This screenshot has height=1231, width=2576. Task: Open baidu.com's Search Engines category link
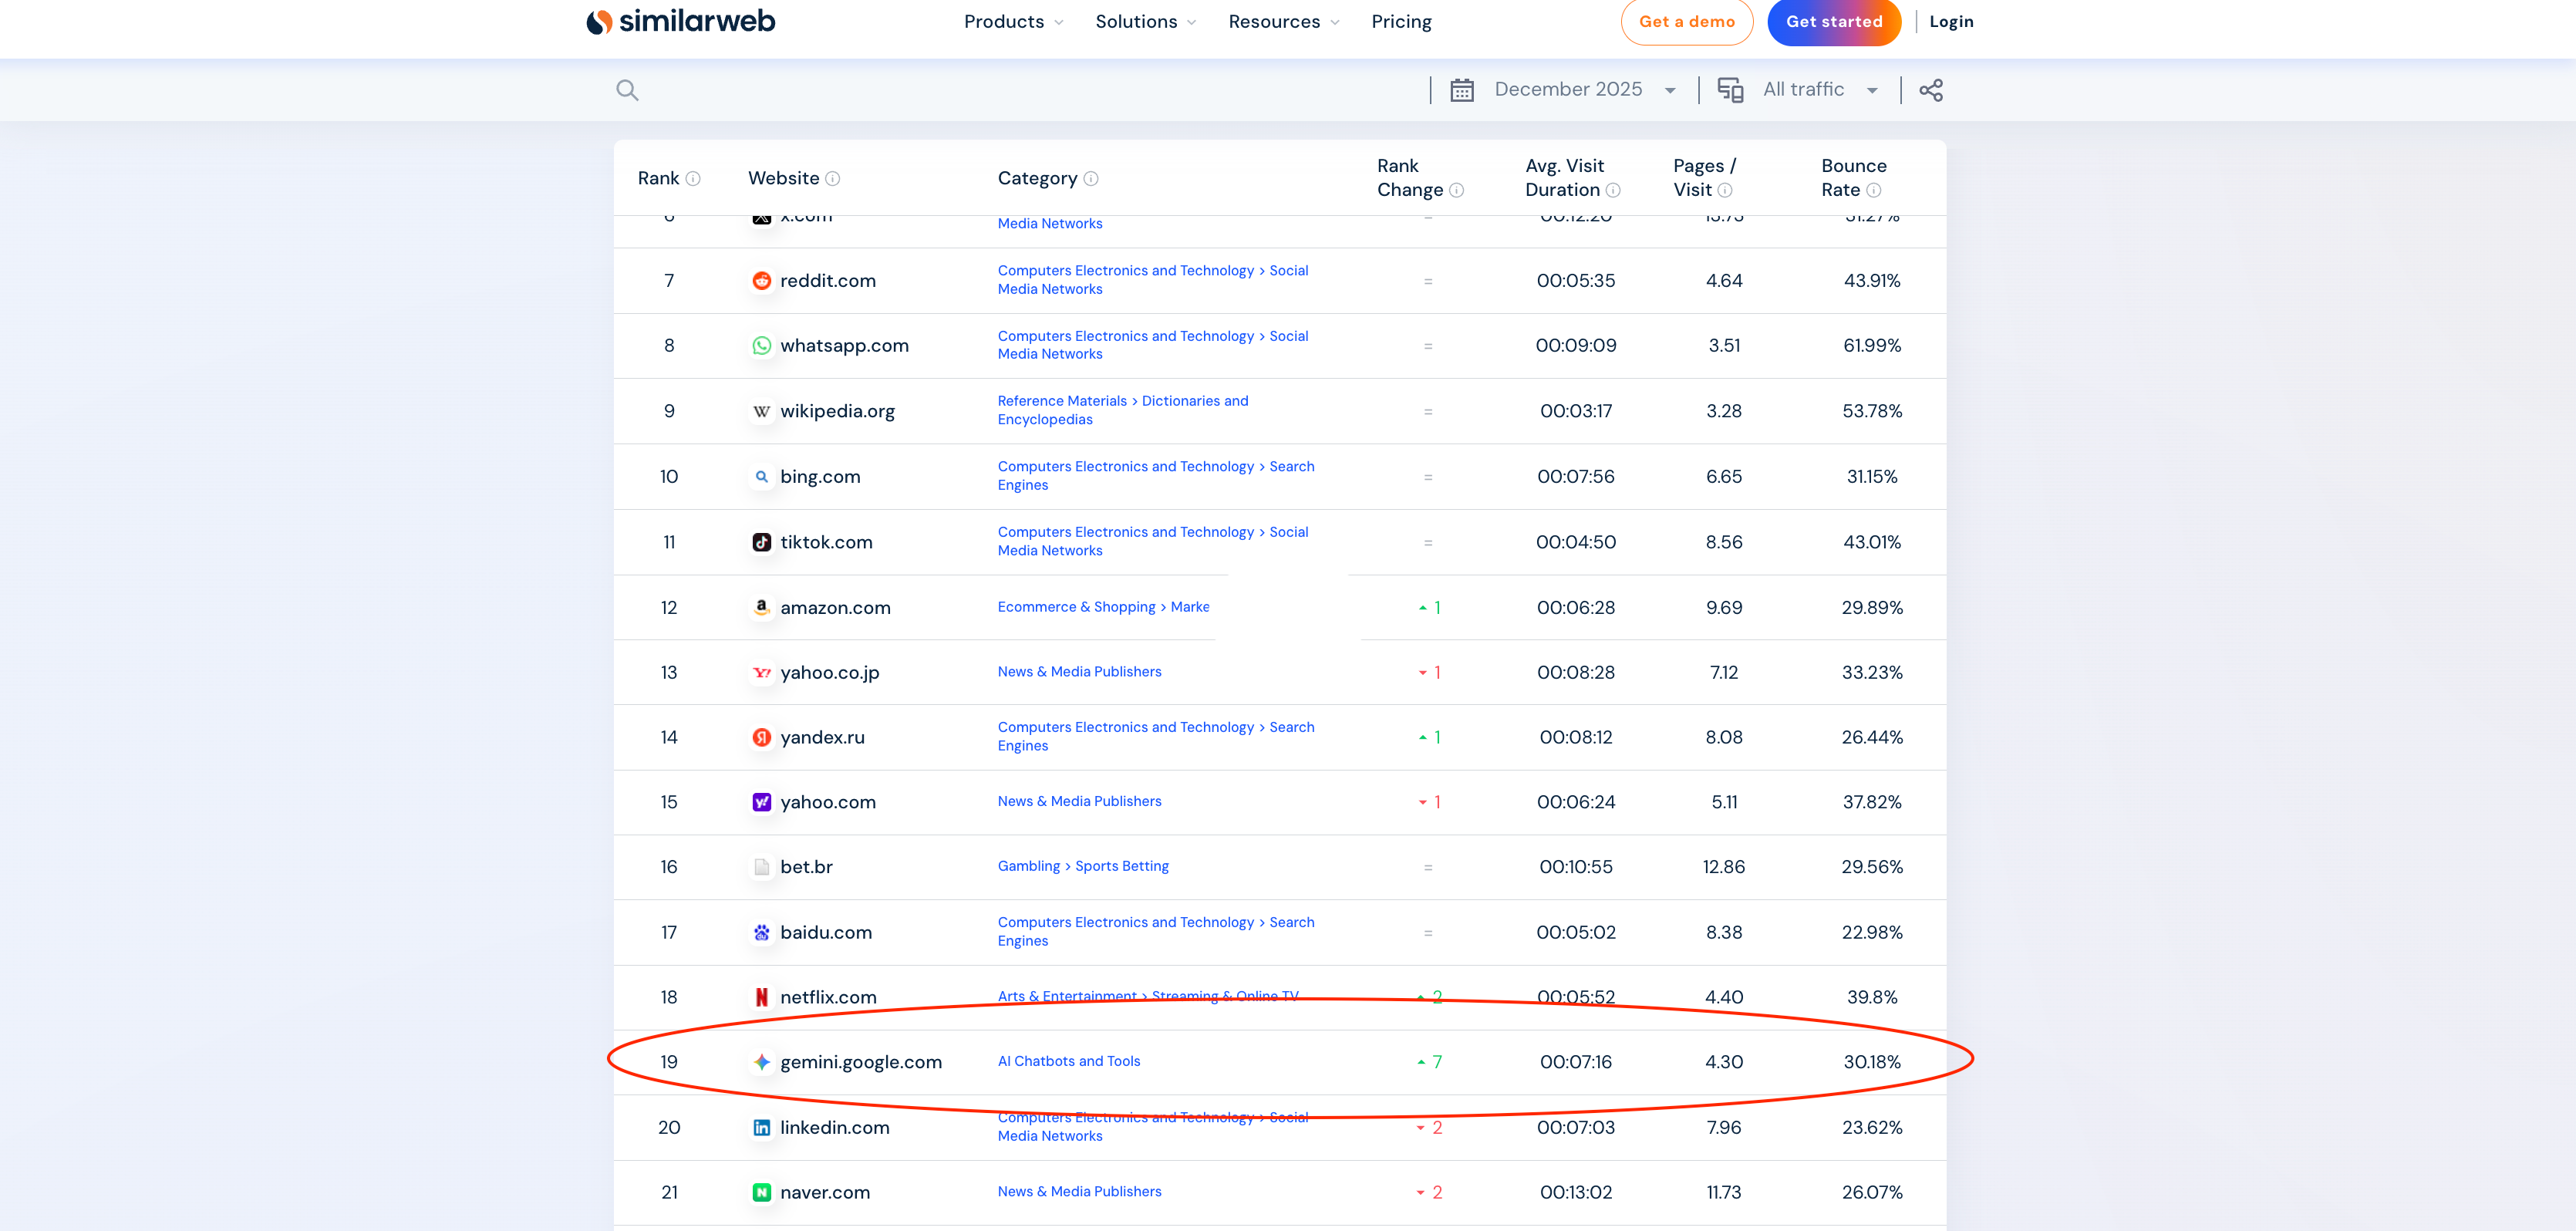(x=1156, y=932)
